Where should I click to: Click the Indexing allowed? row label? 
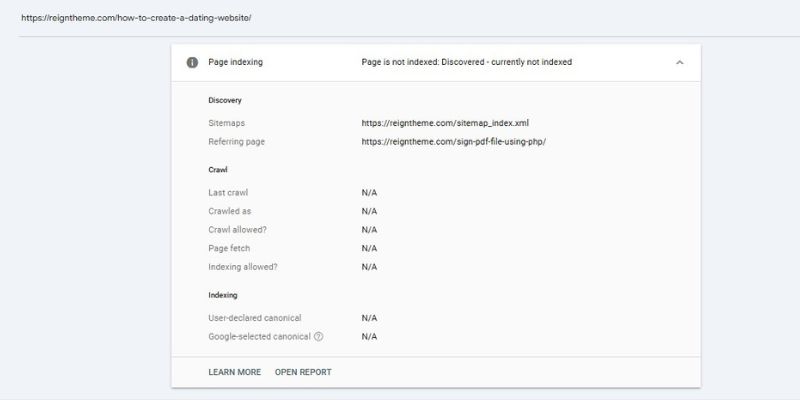[x=243, y=267]
